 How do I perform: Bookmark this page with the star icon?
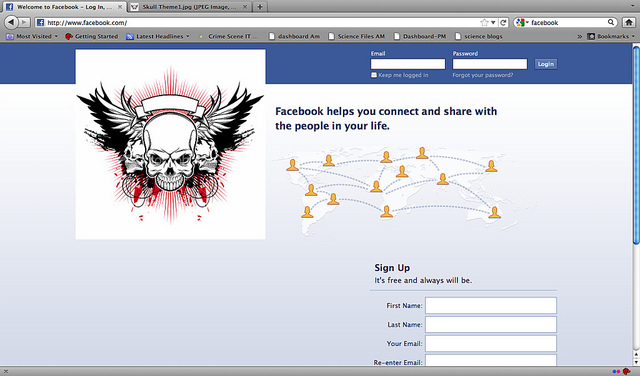coord(484,22)
